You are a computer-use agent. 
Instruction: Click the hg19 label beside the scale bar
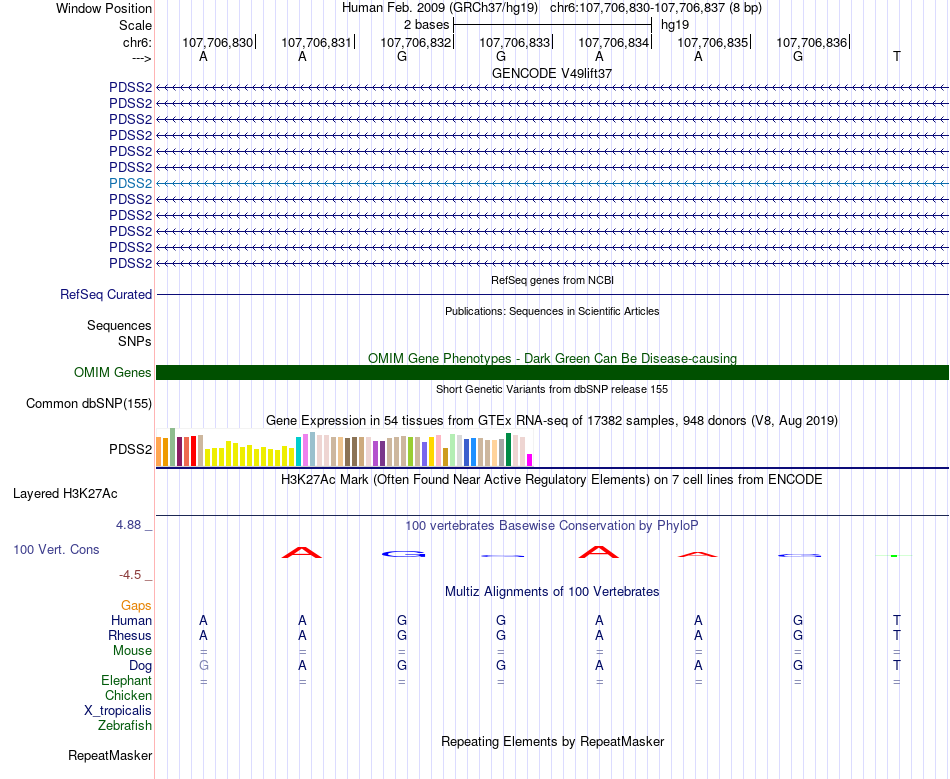[x=675, y=25]
